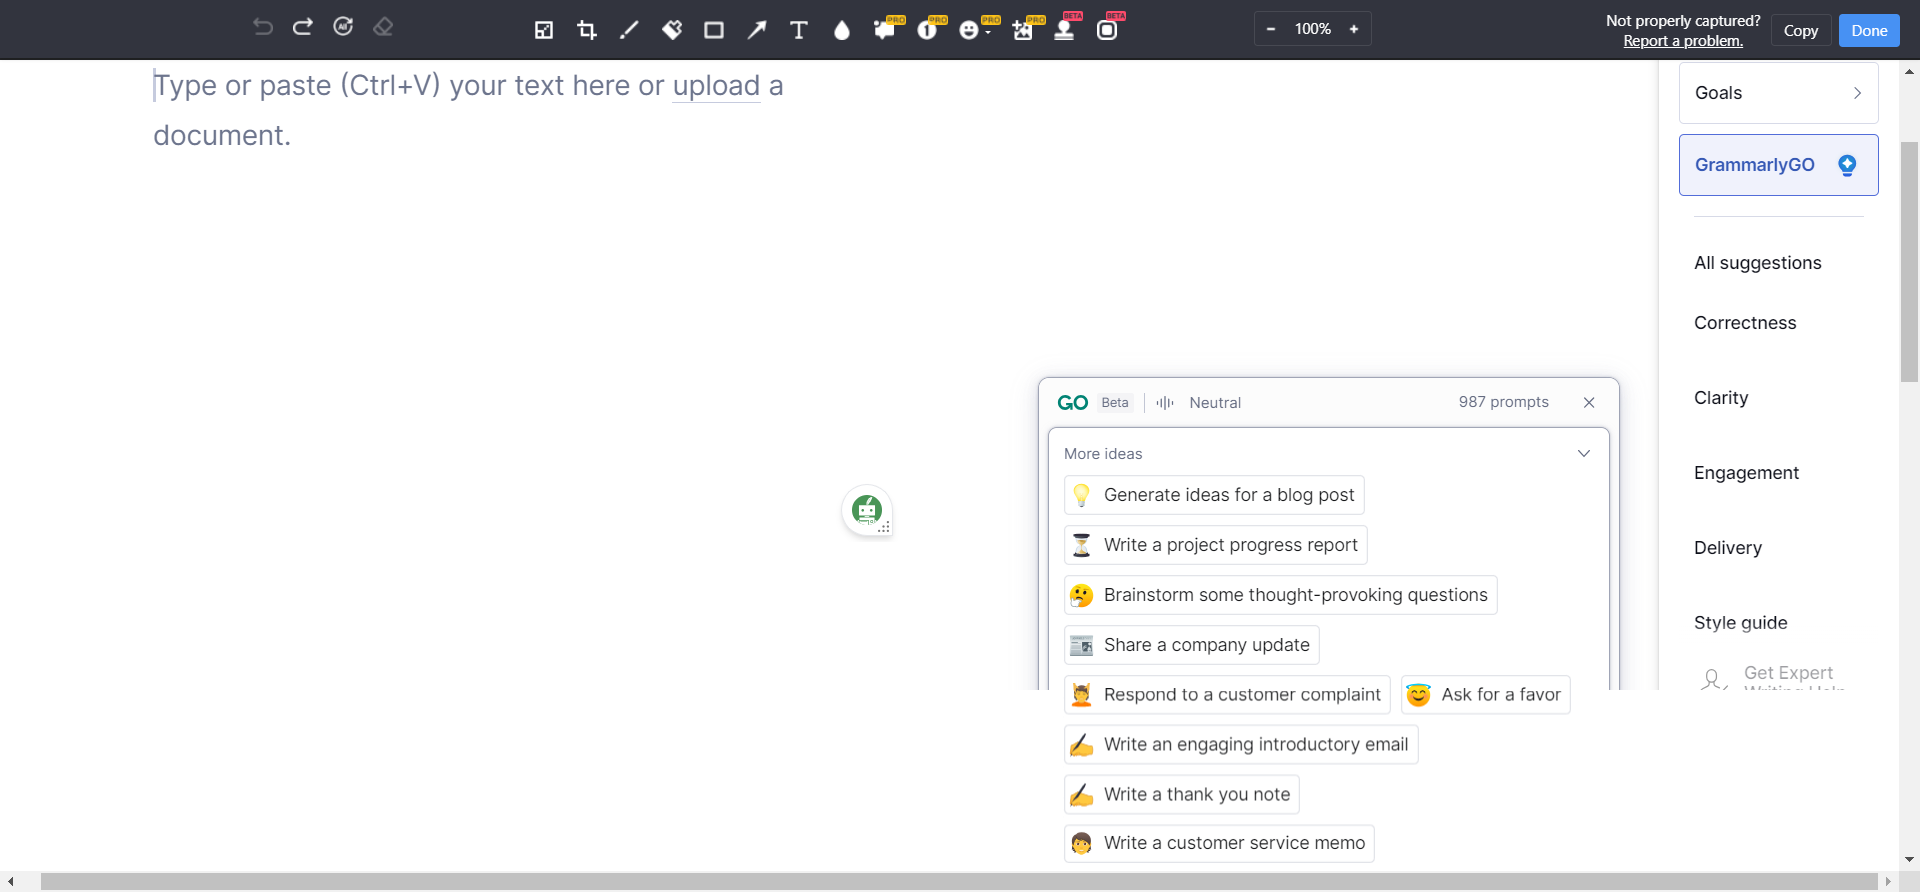Select the eraser tool
The image size is (1920, 892).
pos(383,27)
